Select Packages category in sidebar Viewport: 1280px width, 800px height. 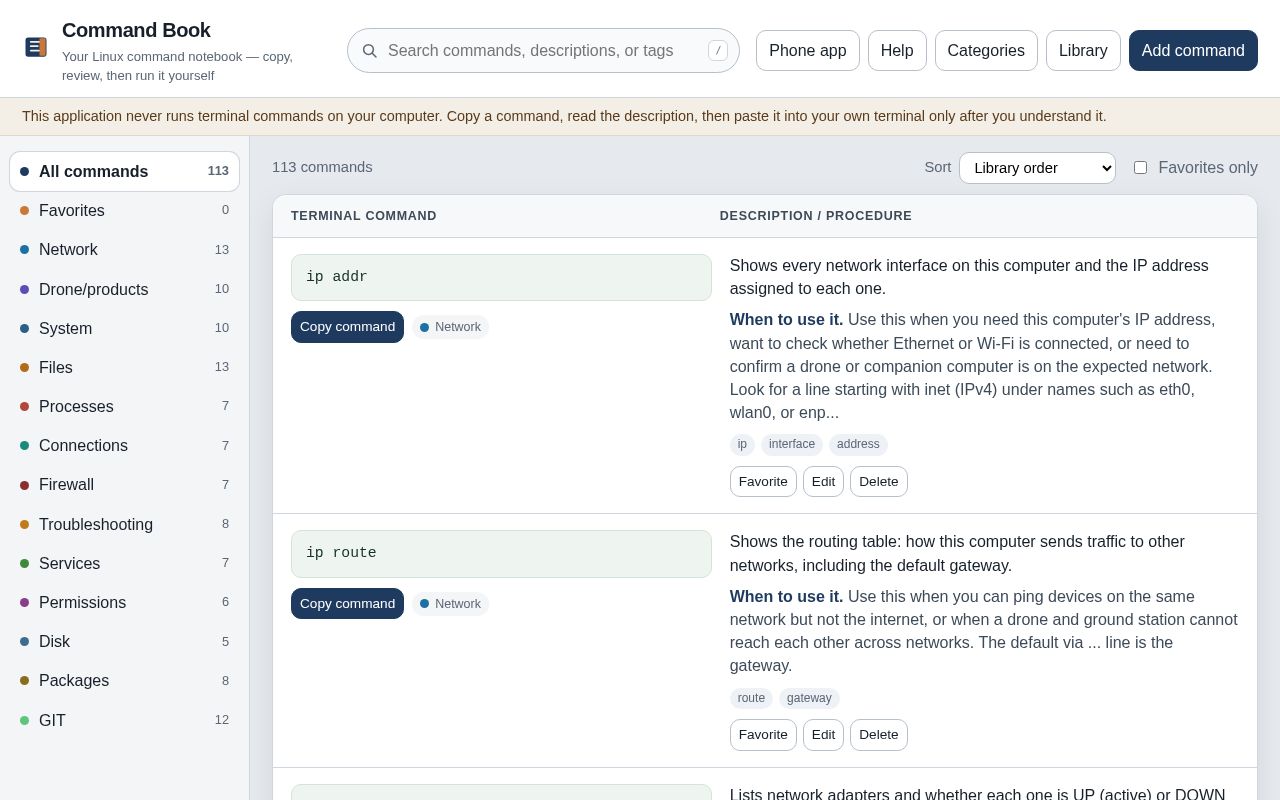124,681
